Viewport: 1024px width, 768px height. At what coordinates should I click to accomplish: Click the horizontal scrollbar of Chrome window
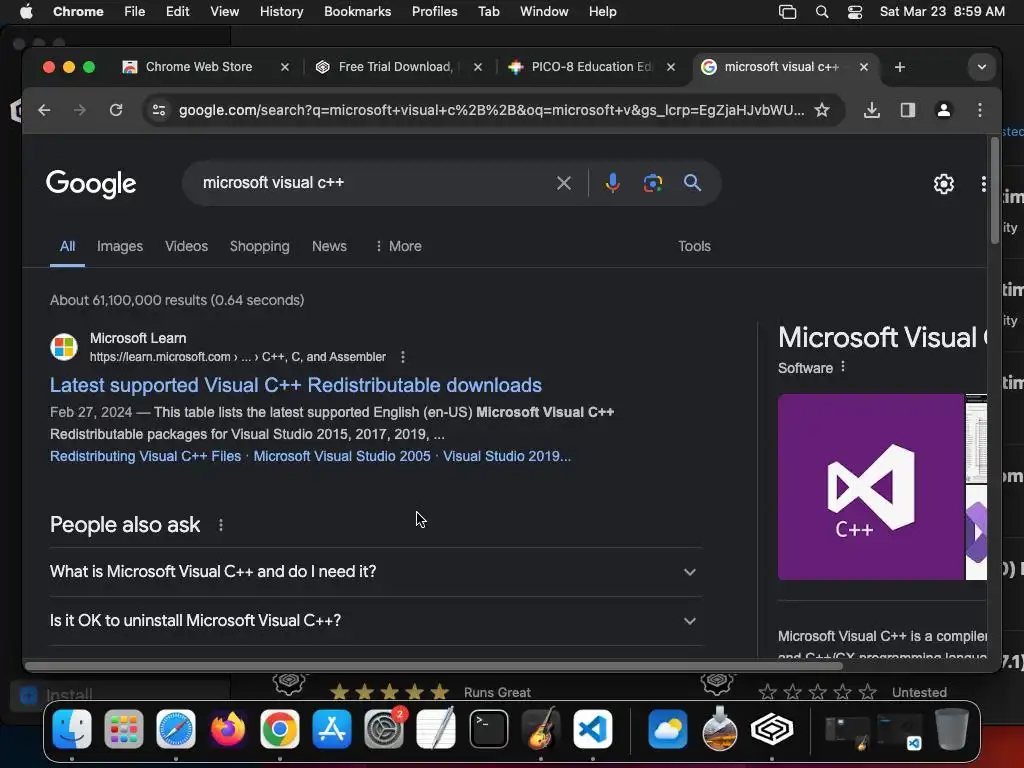(434, 666)
